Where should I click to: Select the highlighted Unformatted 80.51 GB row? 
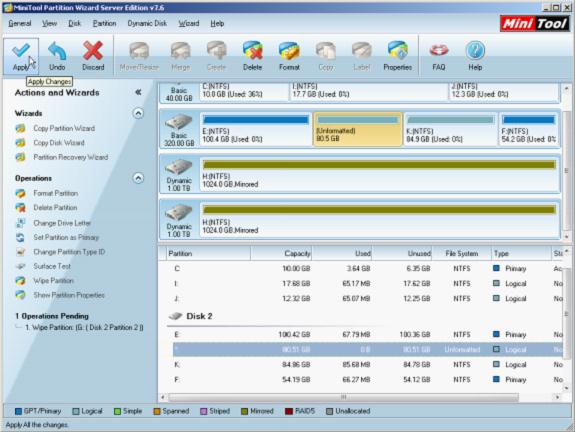coord(367,350)
